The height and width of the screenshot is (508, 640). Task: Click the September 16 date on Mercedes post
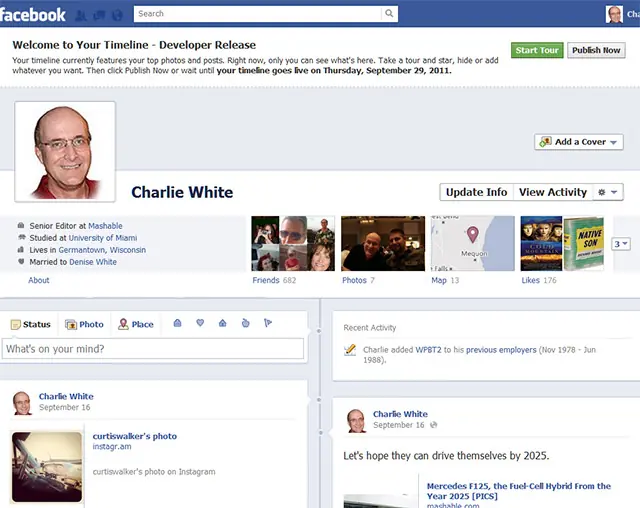tap(399, 425)
